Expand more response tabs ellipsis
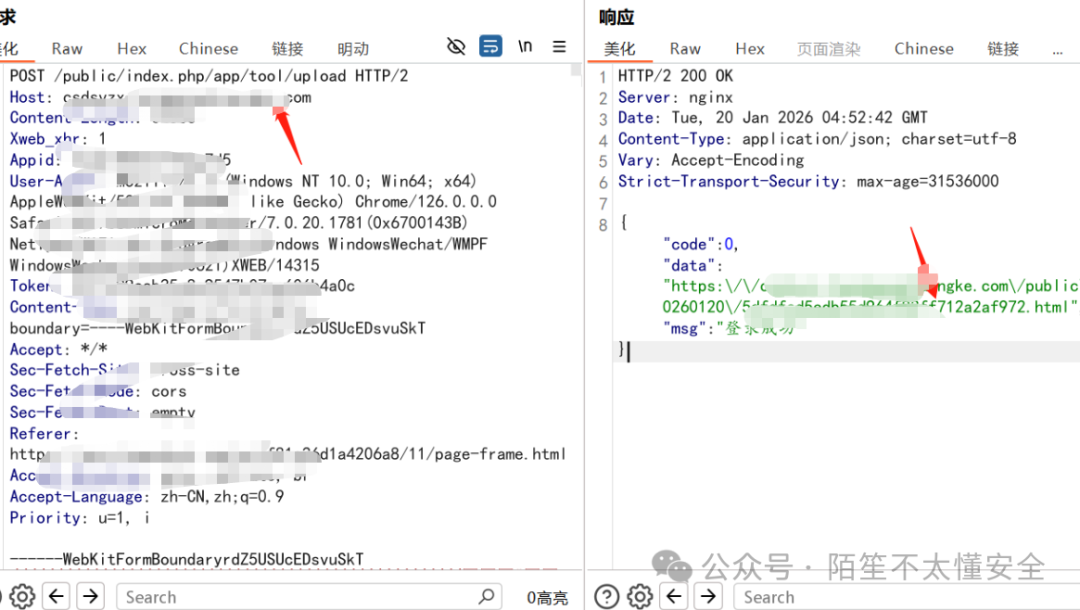Image resolution: width=1080 pixels, height=610 pixels. point(1057,51)
